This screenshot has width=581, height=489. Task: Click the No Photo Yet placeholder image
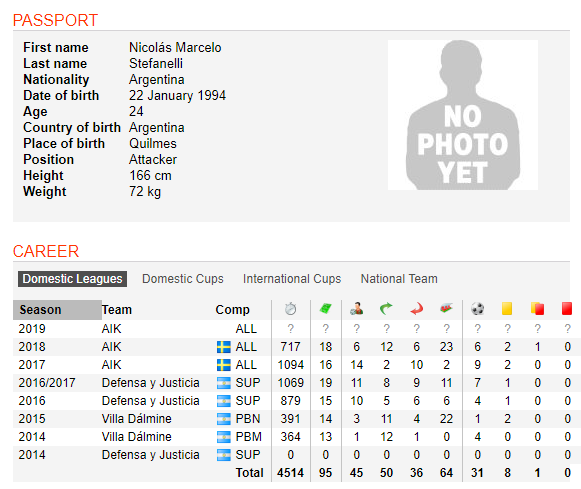coord(463,115)
